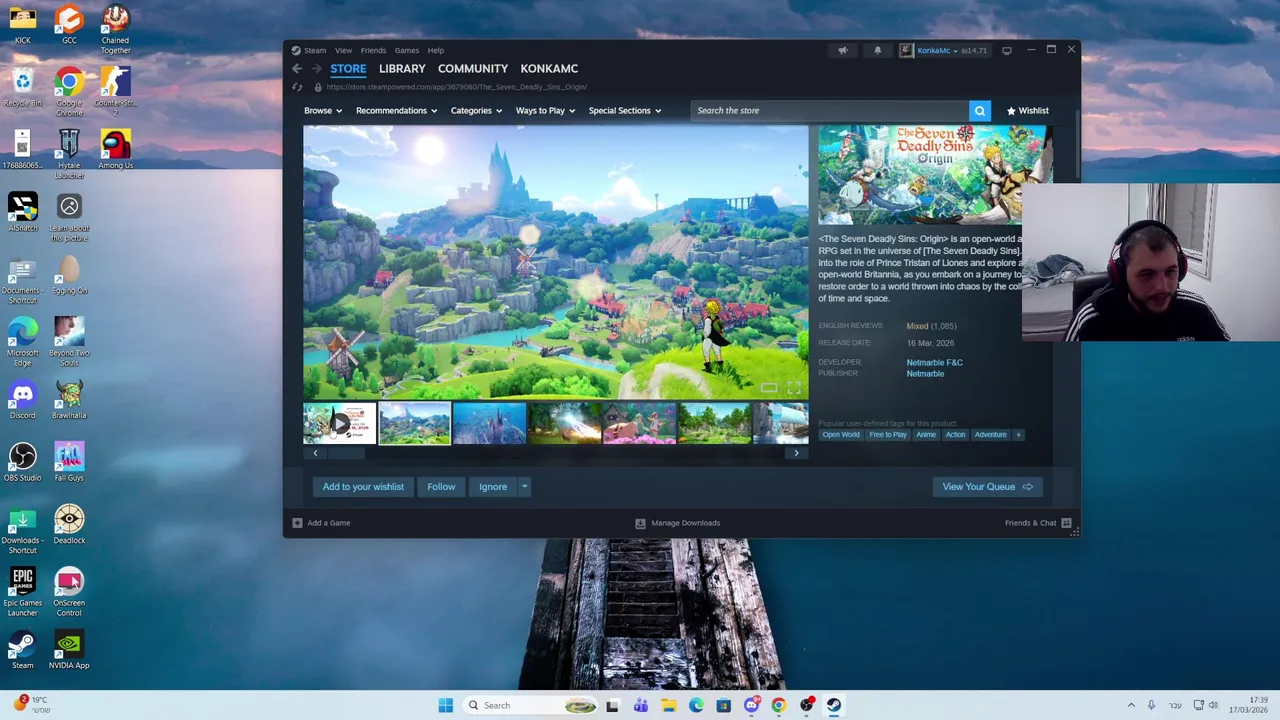Open the Categories dropdown
Screen dimensions: 1280x720
click(x=476, y=111)
